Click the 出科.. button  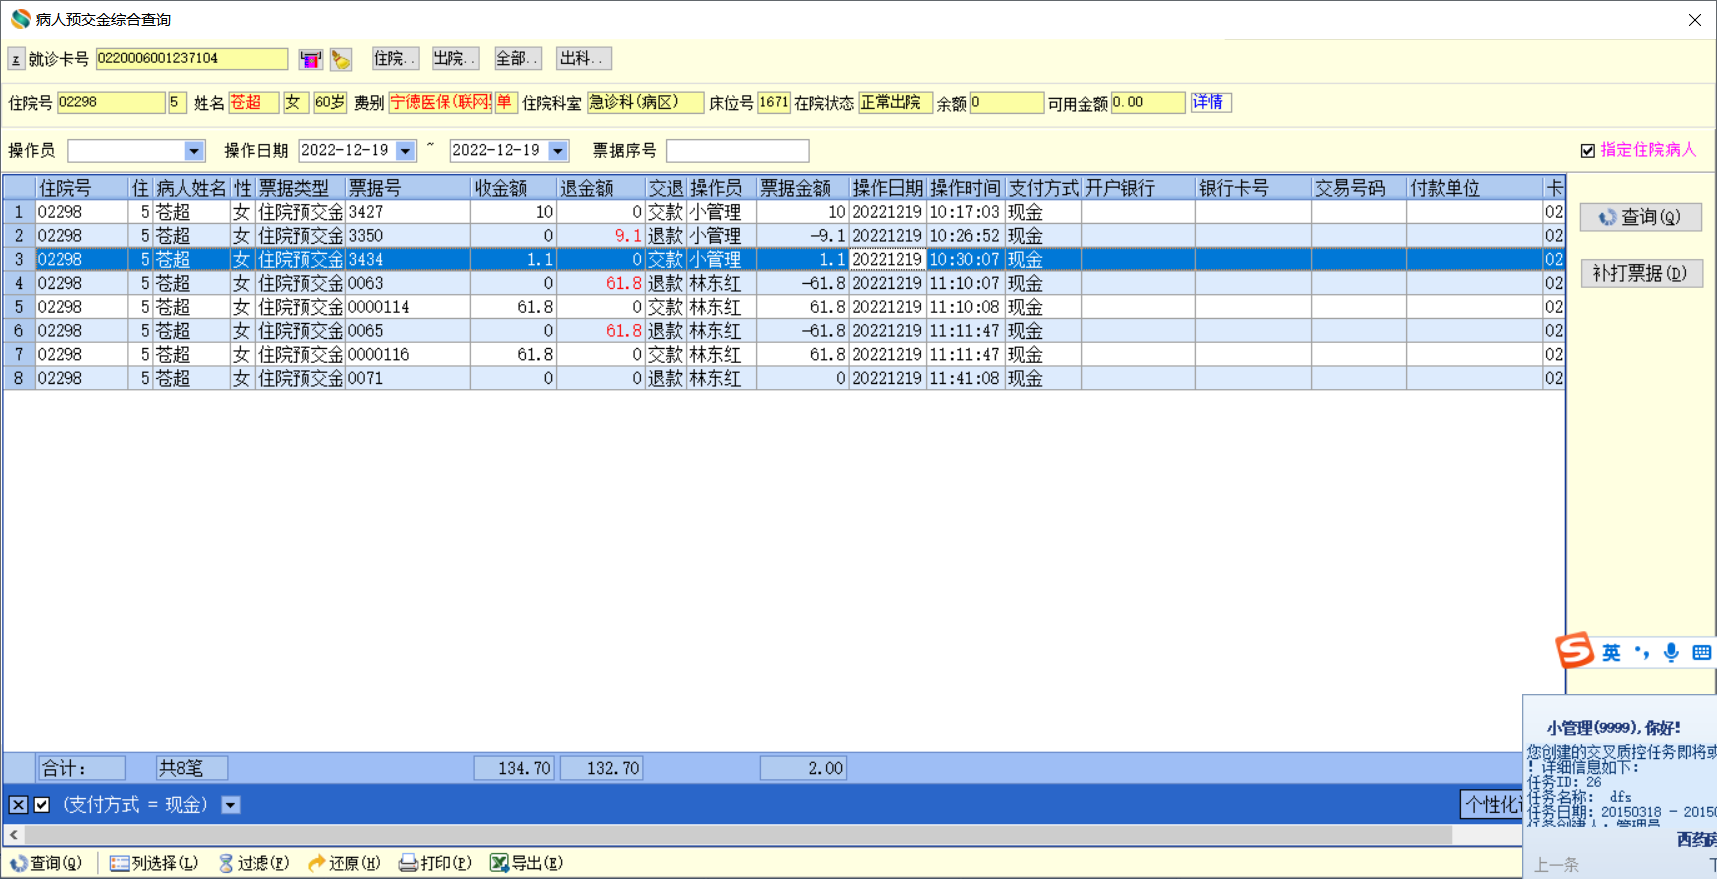click(584, 59)
